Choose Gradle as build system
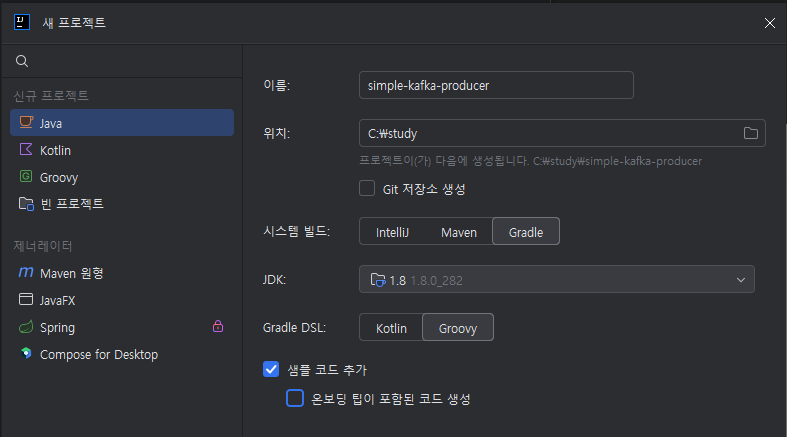Viewport: 787px width, 437px height. tap(526, 232)
